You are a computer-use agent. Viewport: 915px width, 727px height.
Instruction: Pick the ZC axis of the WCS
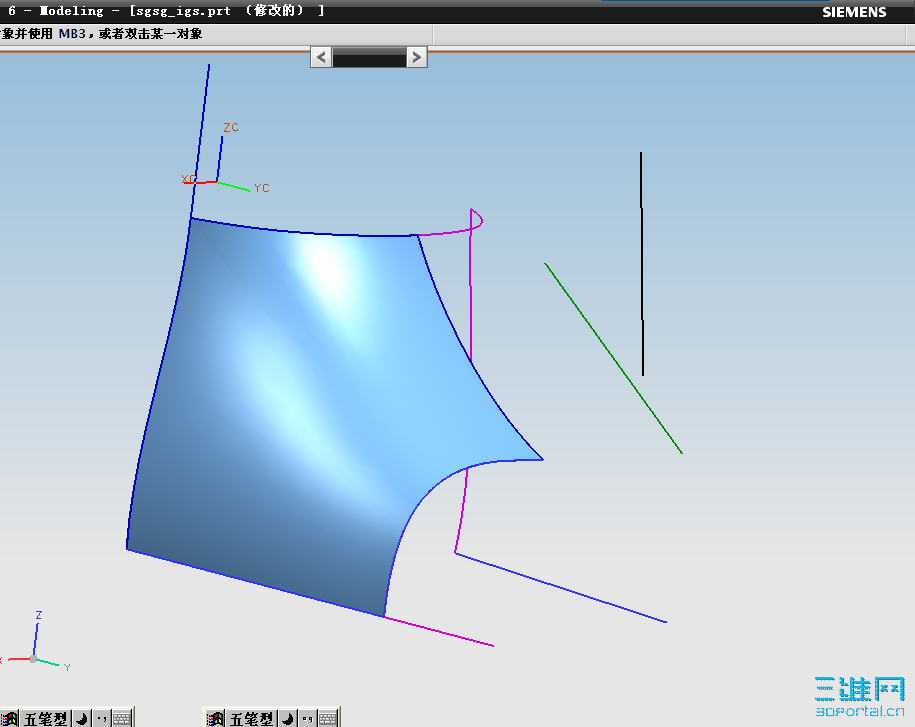pyautogui.click(x=219, y=159)
